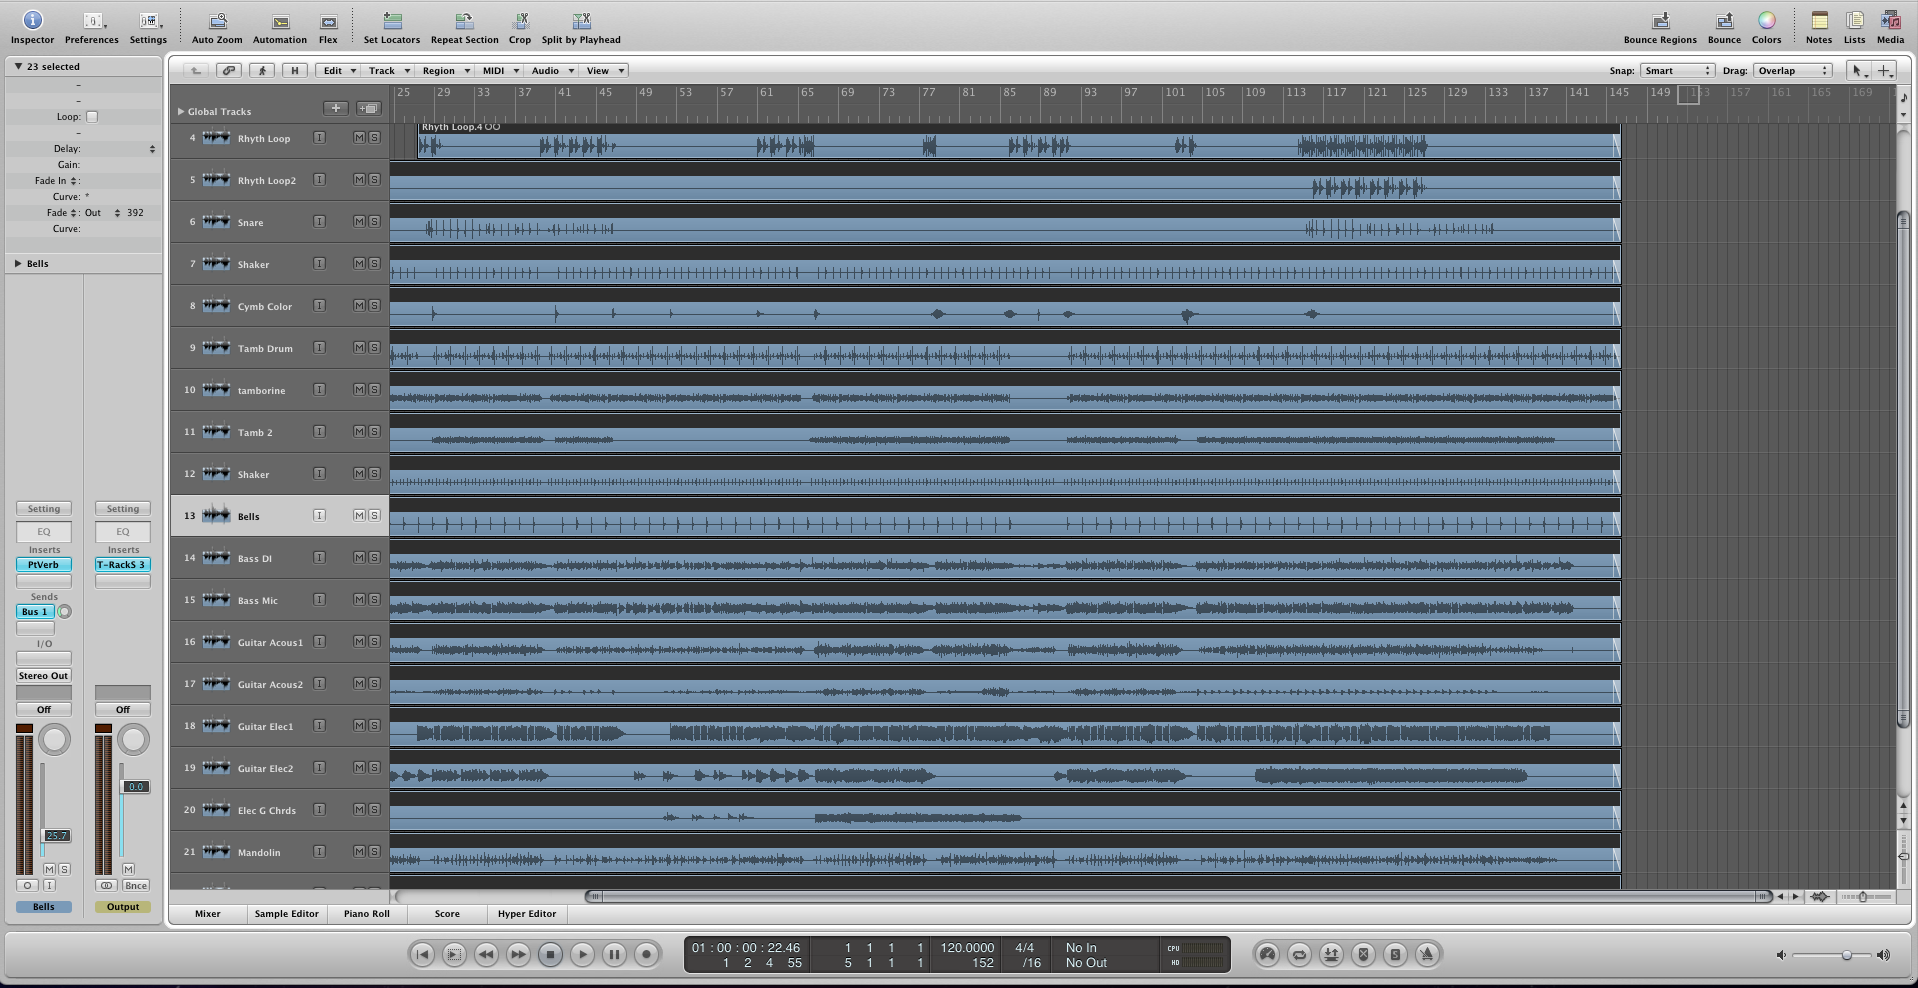Click the Record button in transport
Screen dimensions: 1918x988
pos(646,954)
